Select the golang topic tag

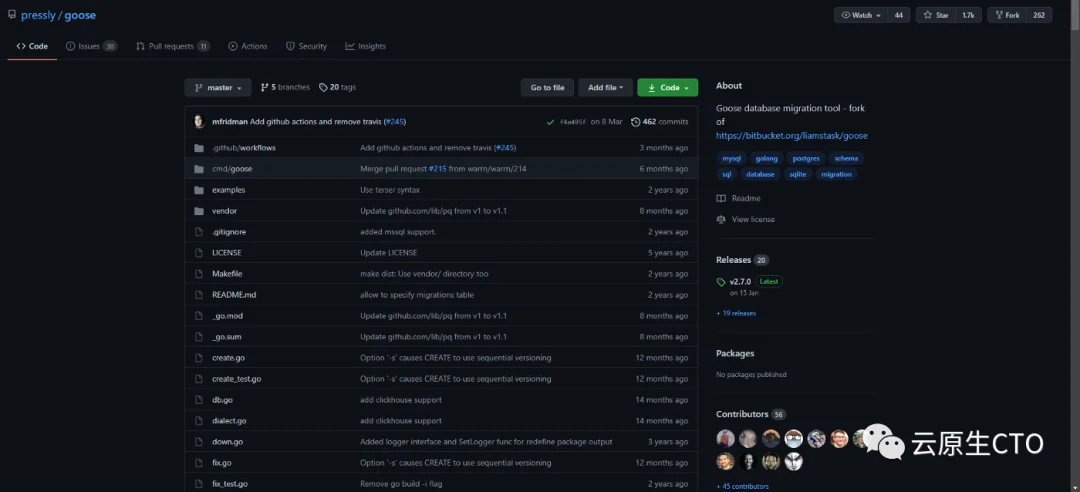click(767, 158)
